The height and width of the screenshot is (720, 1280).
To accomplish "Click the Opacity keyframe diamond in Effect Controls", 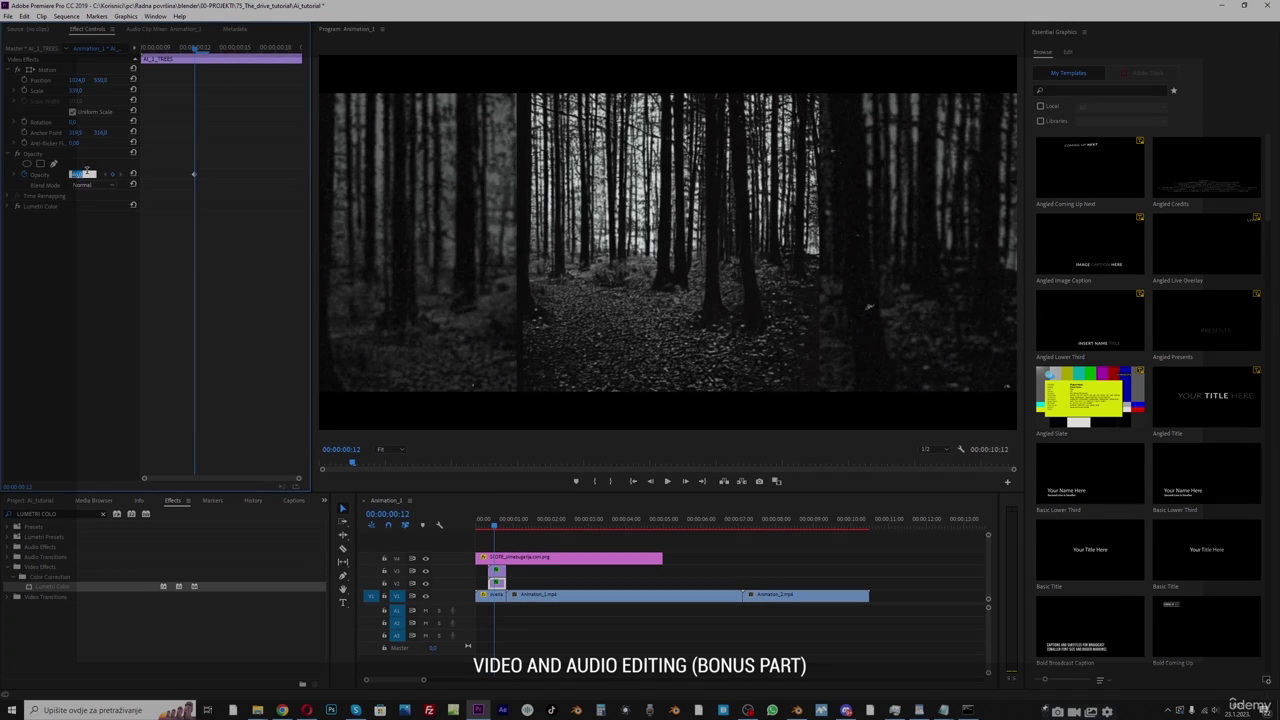I will [194, 175].
